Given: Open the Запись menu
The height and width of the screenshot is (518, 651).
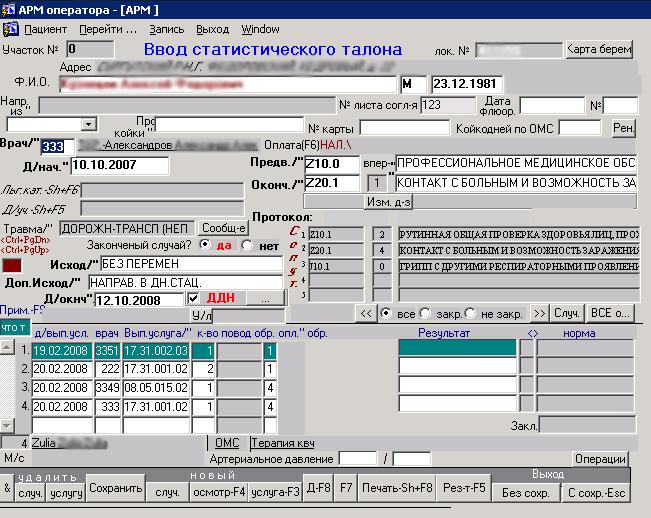Looking at the screenshot, I should click(166, 29).
